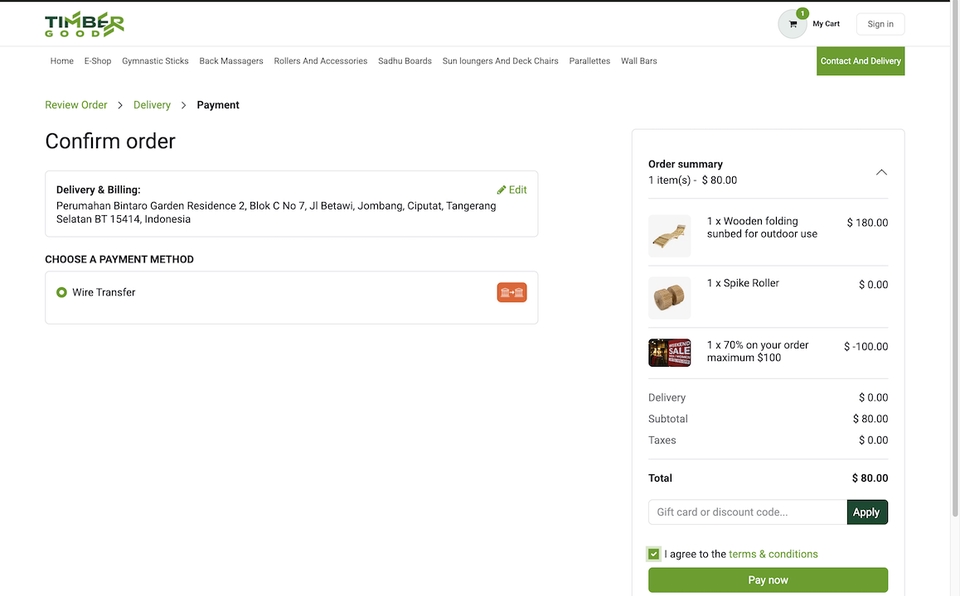Screen dimensions: 960x596
Task: Return to the Delivery step
Action: coord(152,105)
